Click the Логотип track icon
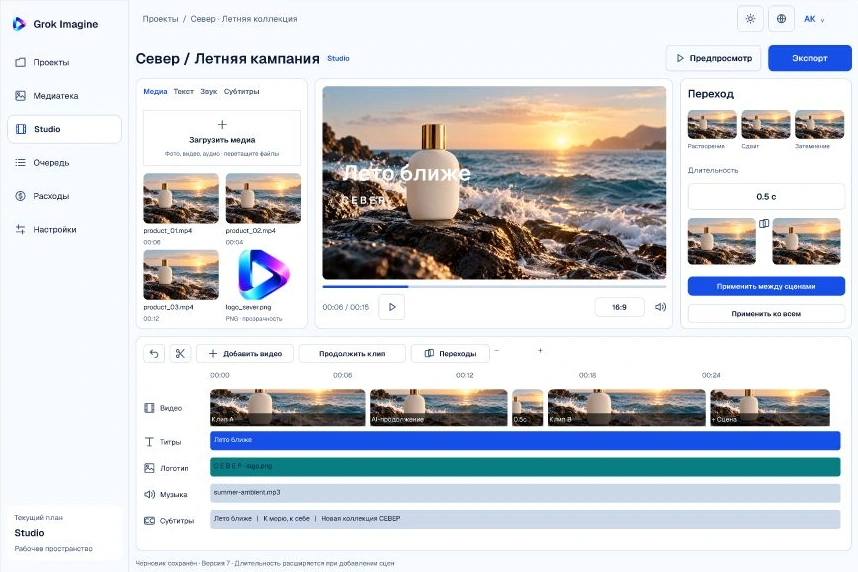This screenshot has height=572, width=858. (149, 468)
